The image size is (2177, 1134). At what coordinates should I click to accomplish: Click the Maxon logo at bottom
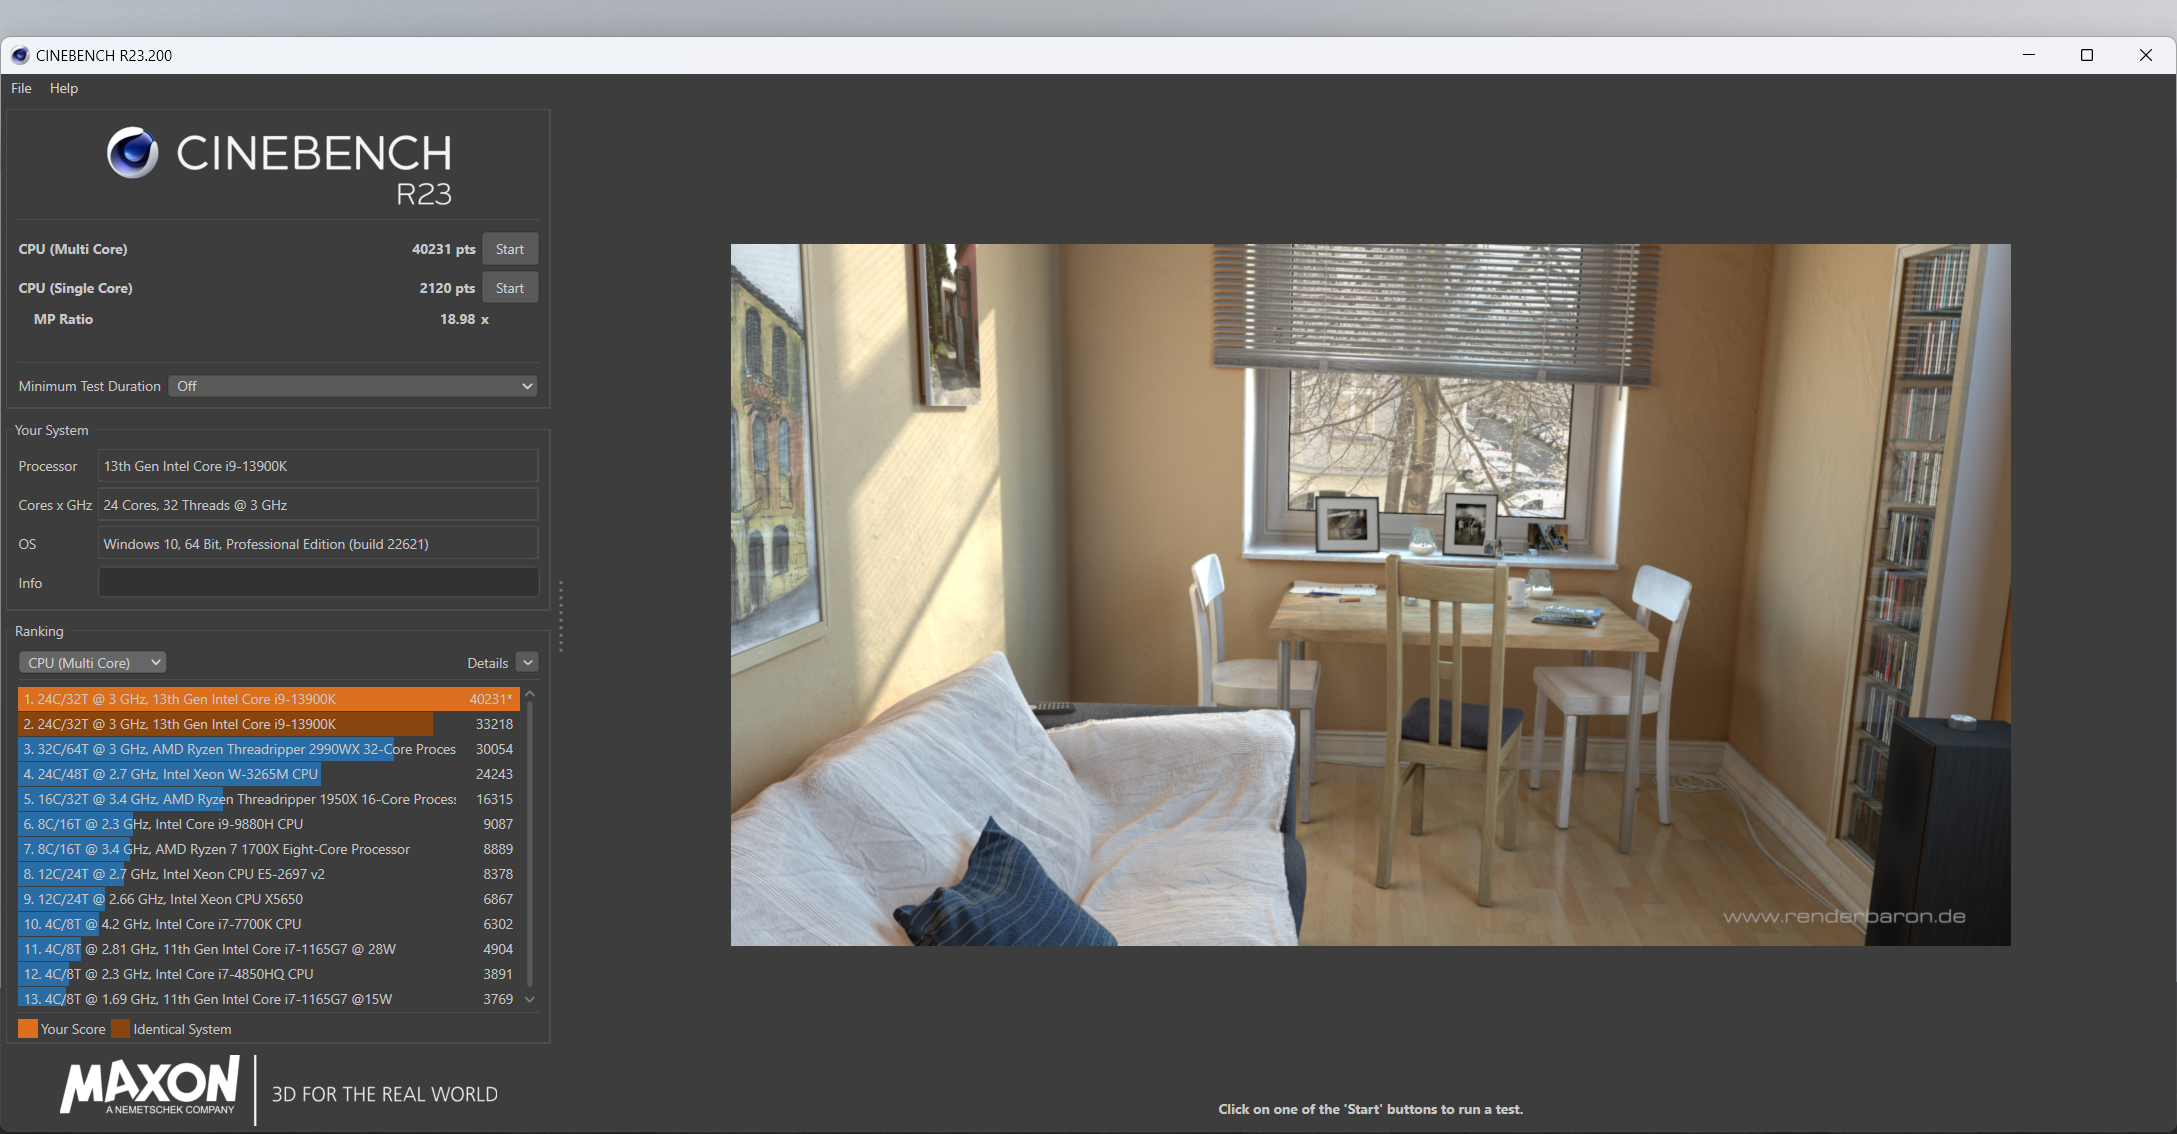click(x=150, y=1086)
